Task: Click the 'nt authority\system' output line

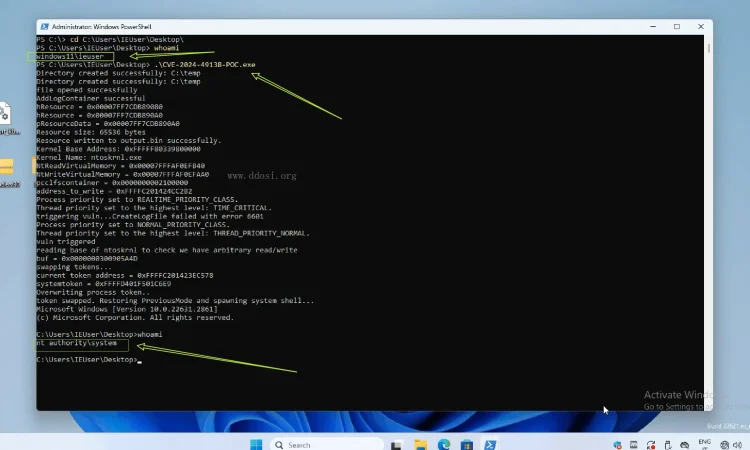Action: pyautogui.click(x=77, y=343)
